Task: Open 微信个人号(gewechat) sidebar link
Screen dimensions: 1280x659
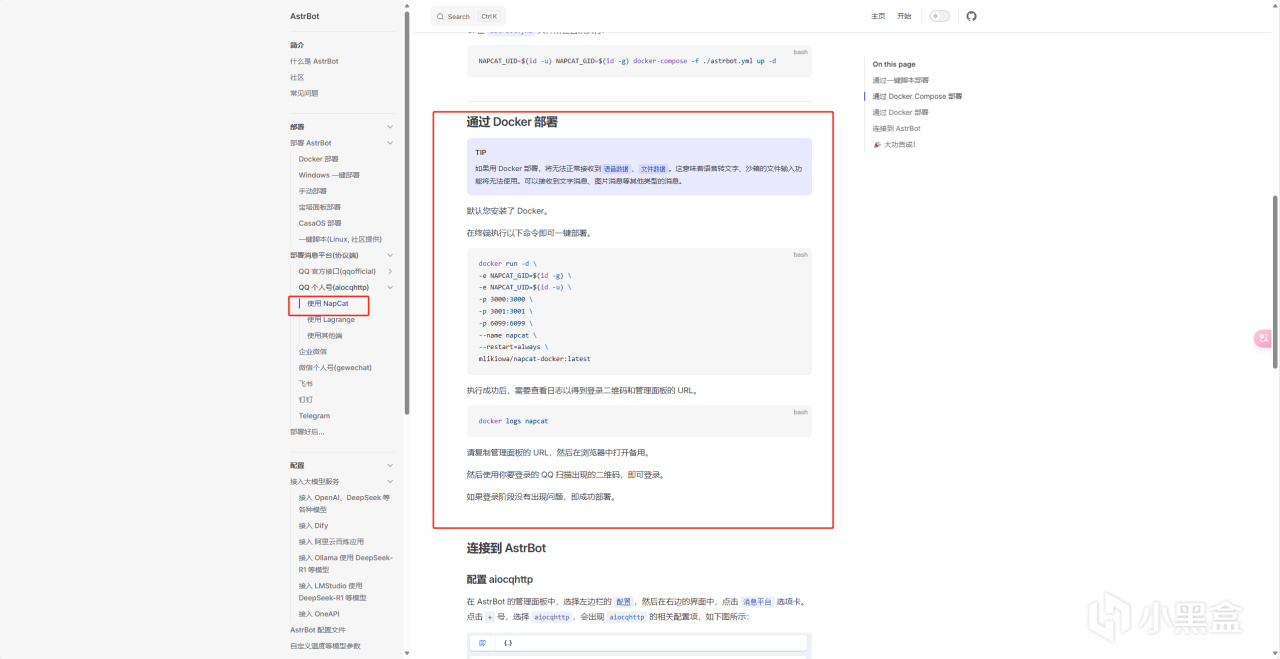Action: (335, 367)
